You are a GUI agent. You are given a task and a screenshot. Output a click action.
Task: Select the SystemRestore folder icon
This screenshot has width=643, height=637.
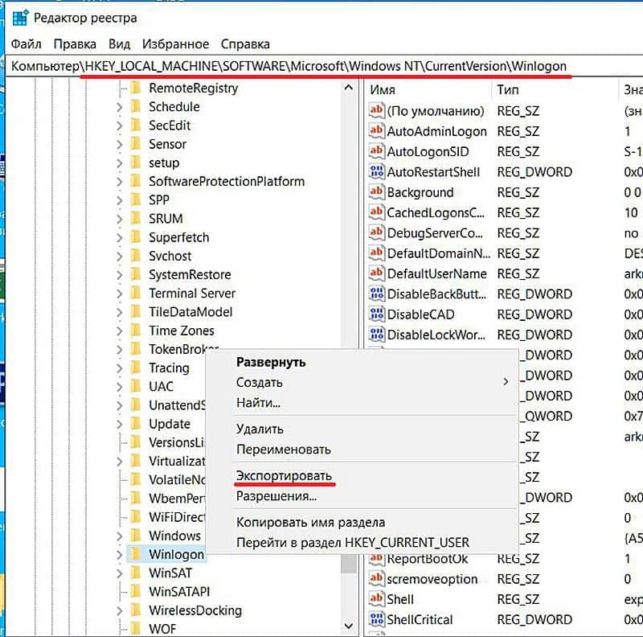[x=135, y=274]
